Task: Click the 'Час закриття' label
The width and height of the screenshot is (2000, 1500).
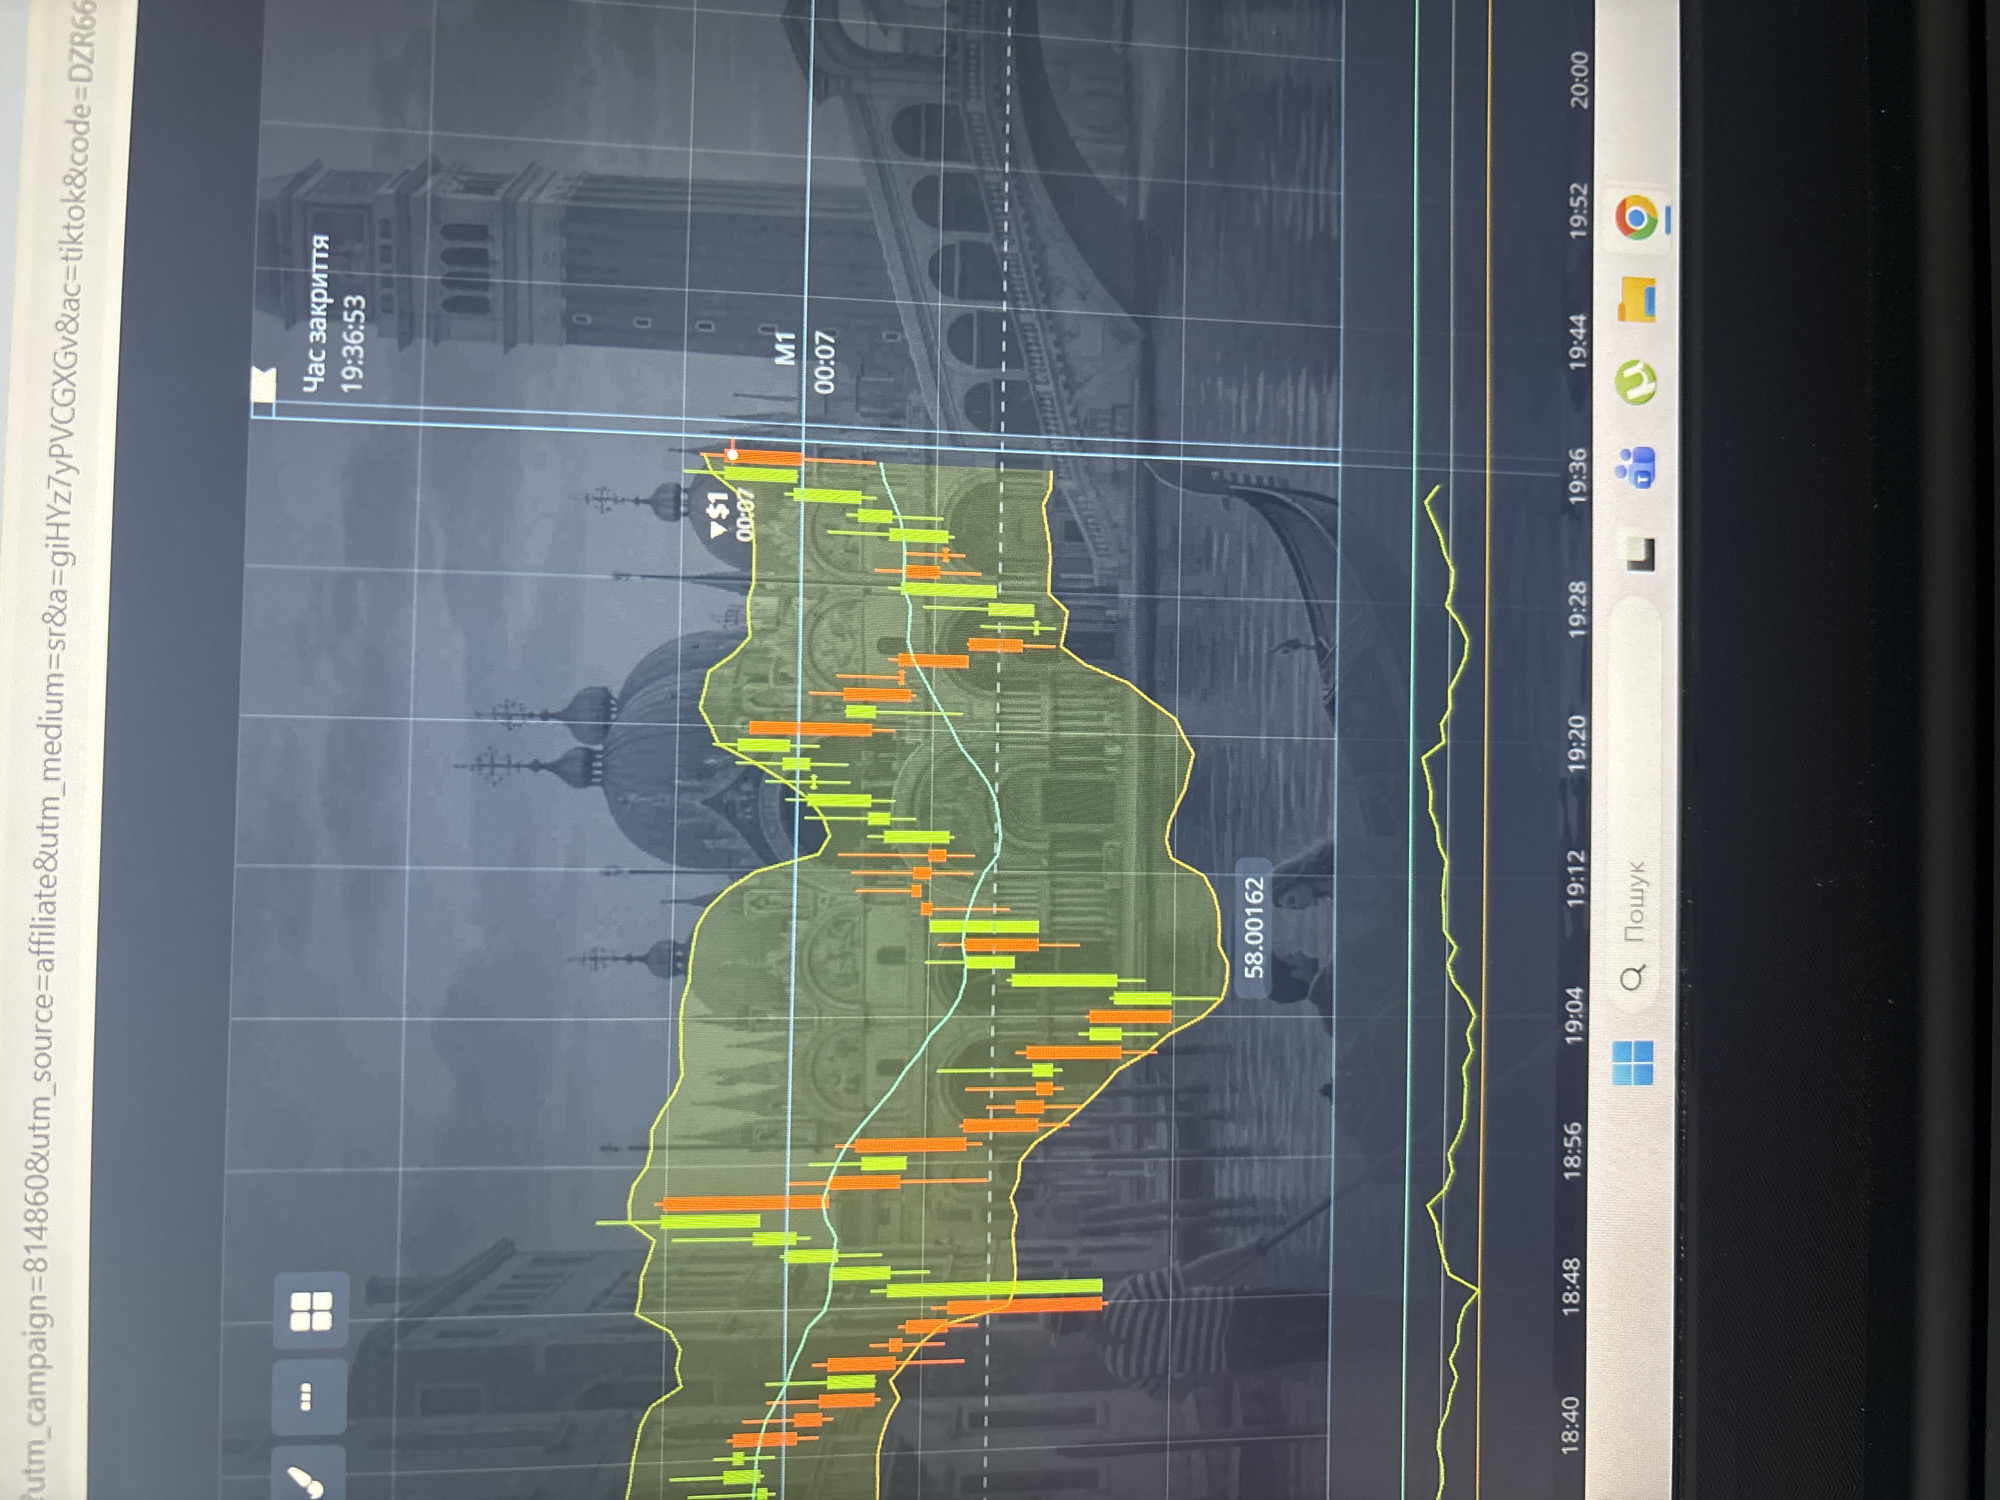Action: [x=315, y=314]
